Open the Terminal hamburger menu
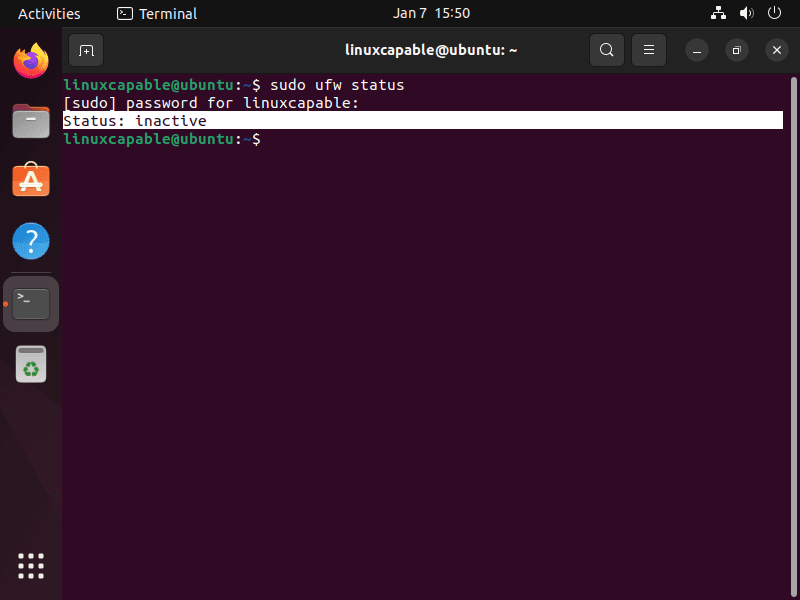This screenshot has height=600, width=800. [648, 49]
